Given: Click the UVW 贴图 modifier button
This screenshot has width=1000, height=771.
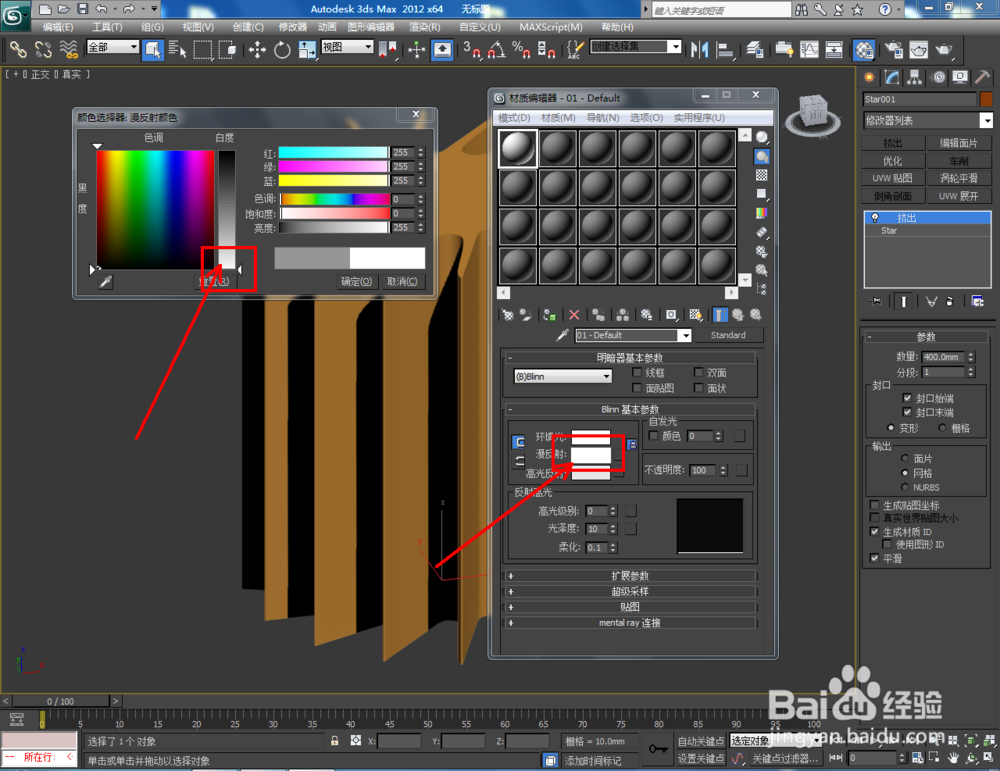Looking at the screenshot, I should pyautogui.click(x=893, y=178).
